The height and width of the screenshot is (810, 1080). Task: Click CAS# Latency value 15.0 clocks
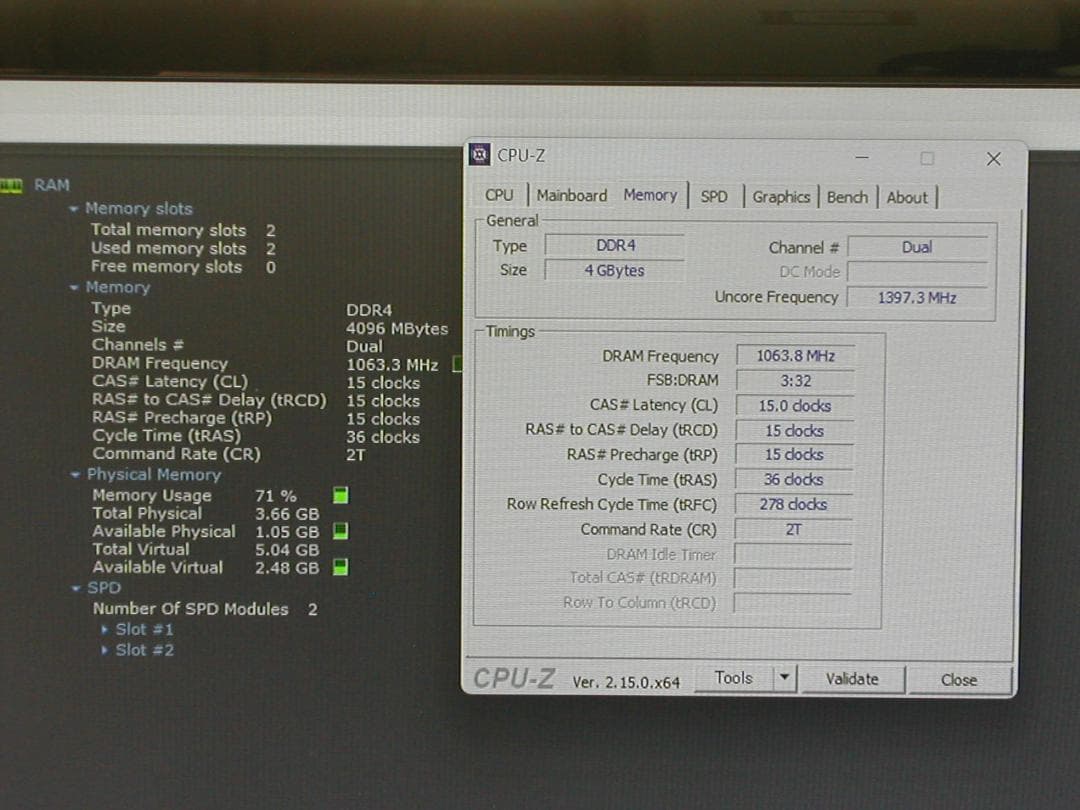click(795, 406)
